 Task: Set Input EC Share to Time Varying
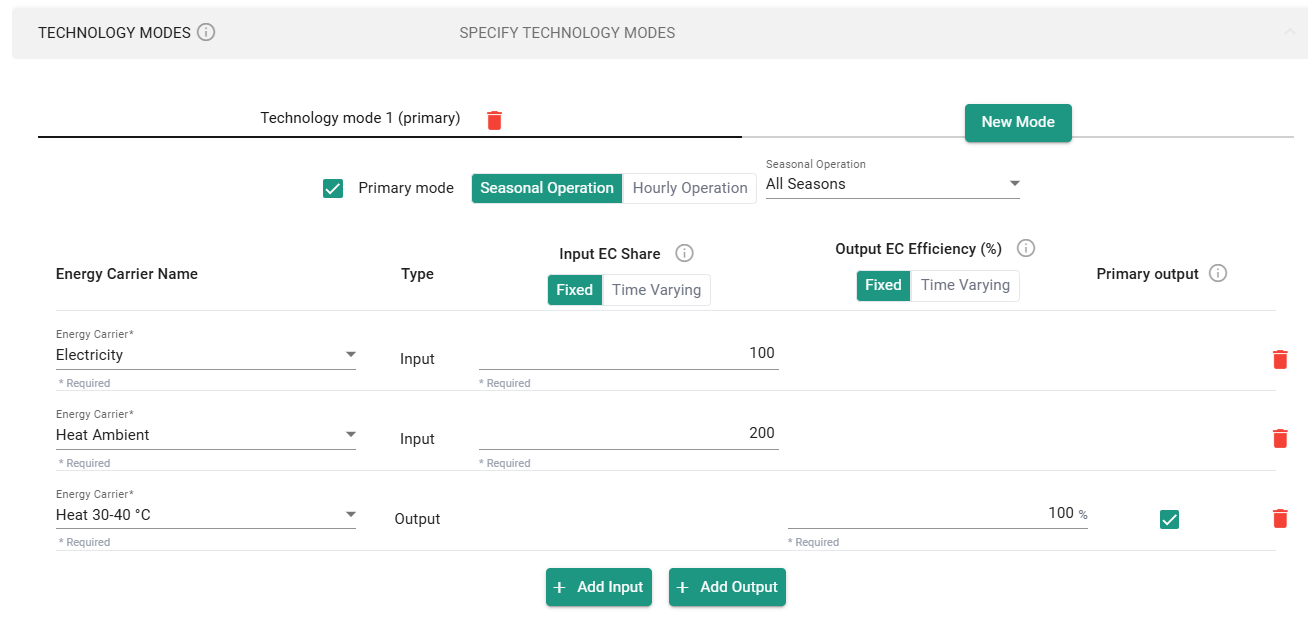point(656,290)
